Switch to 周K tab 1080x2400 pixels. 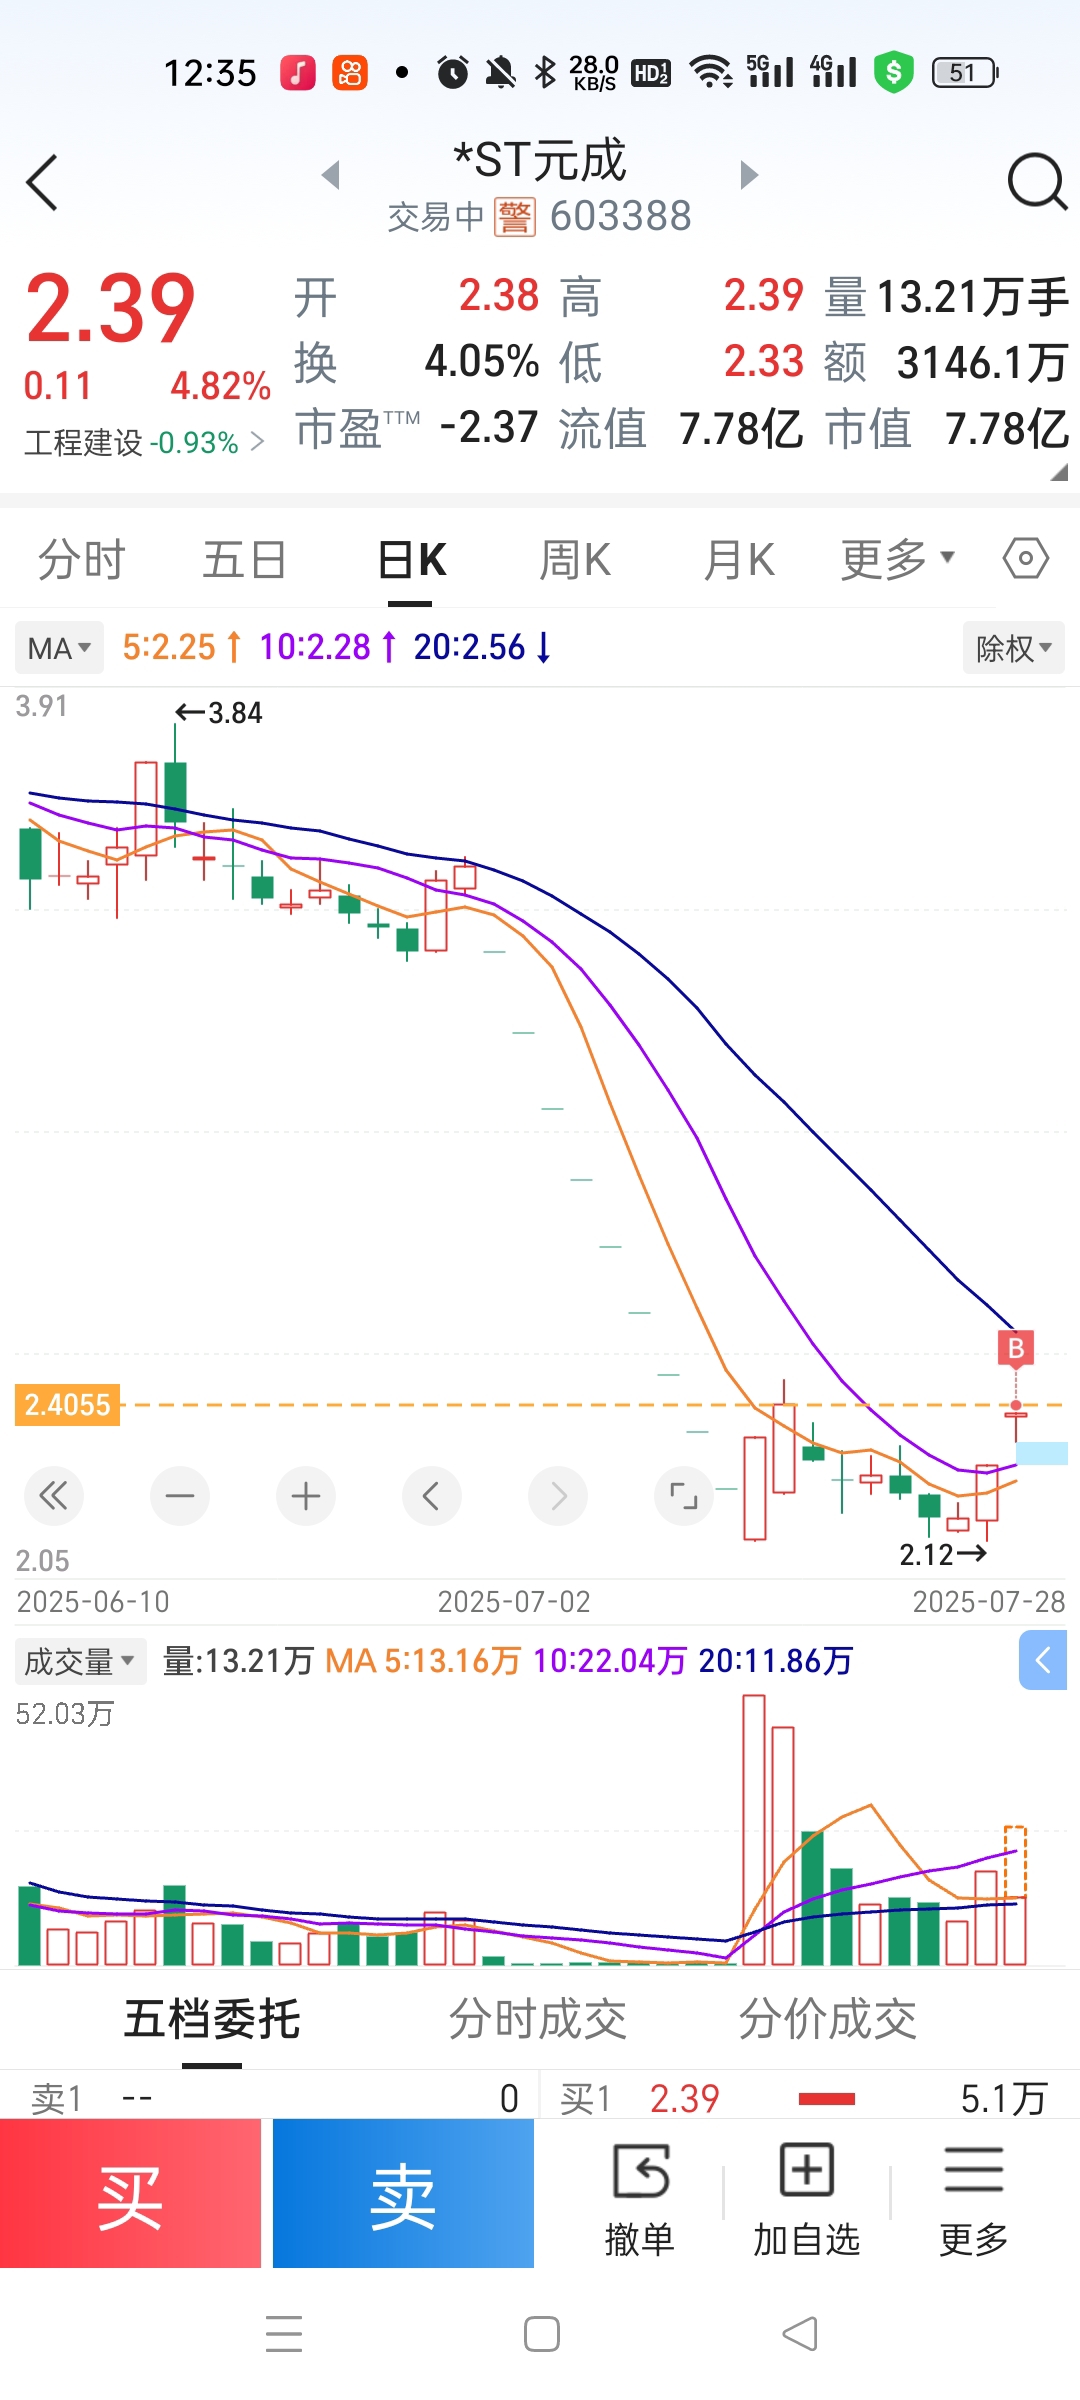[x=575, y=559]
